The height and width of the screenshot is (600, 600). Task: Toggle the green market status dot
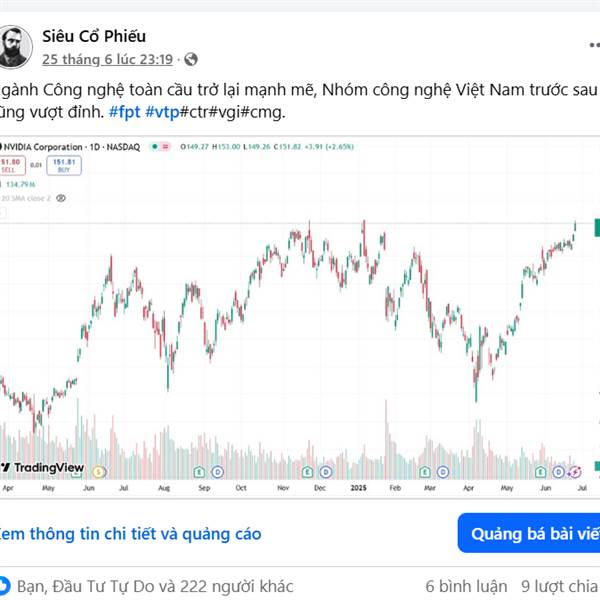[x=155, y=147]
